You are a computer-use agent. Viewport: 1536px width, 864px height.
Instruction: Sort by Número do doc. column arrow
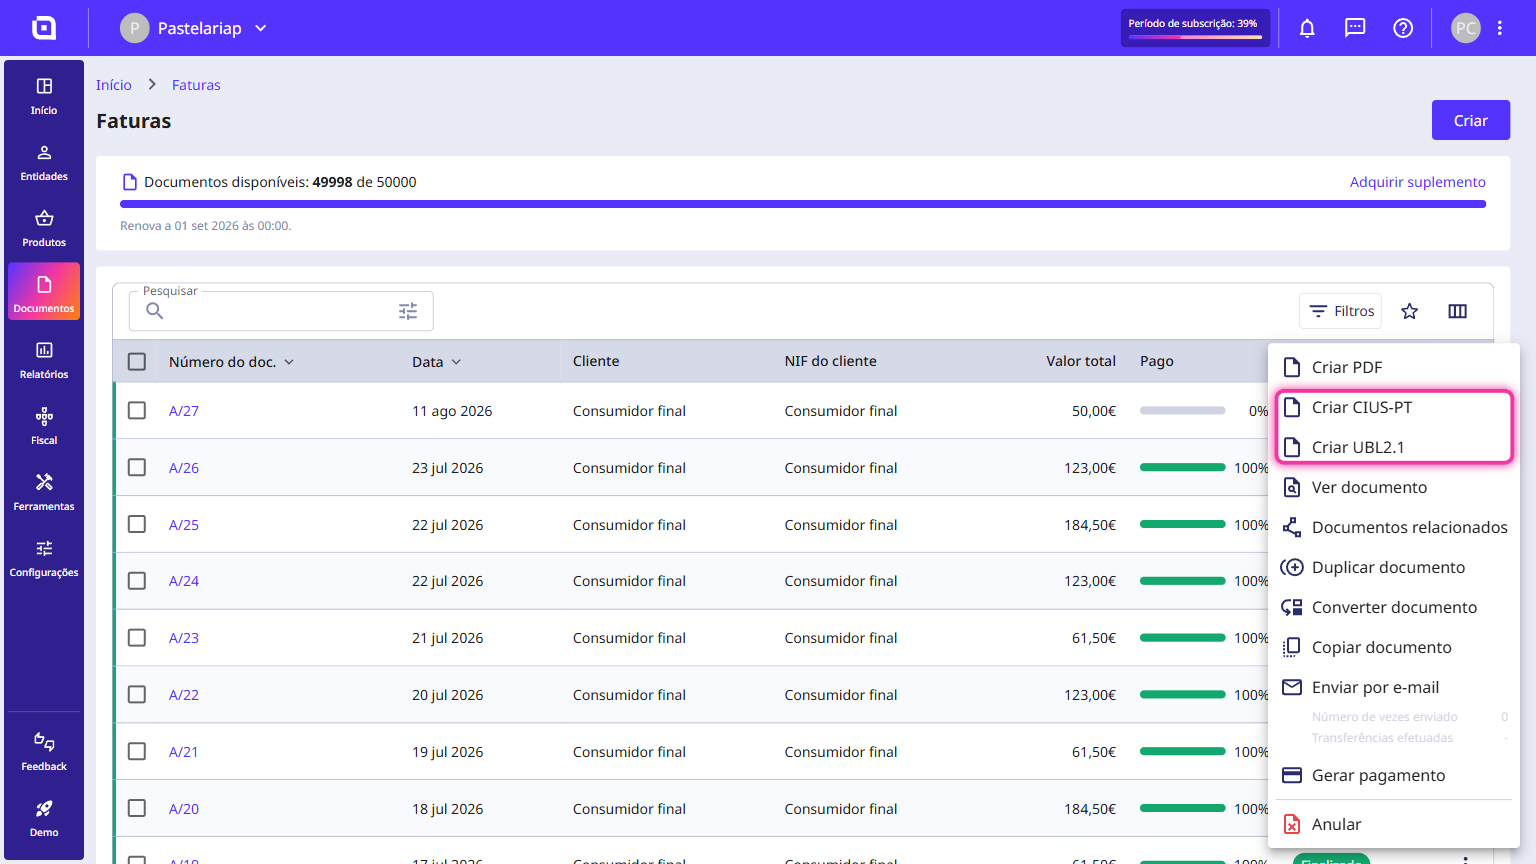(289, 362)
